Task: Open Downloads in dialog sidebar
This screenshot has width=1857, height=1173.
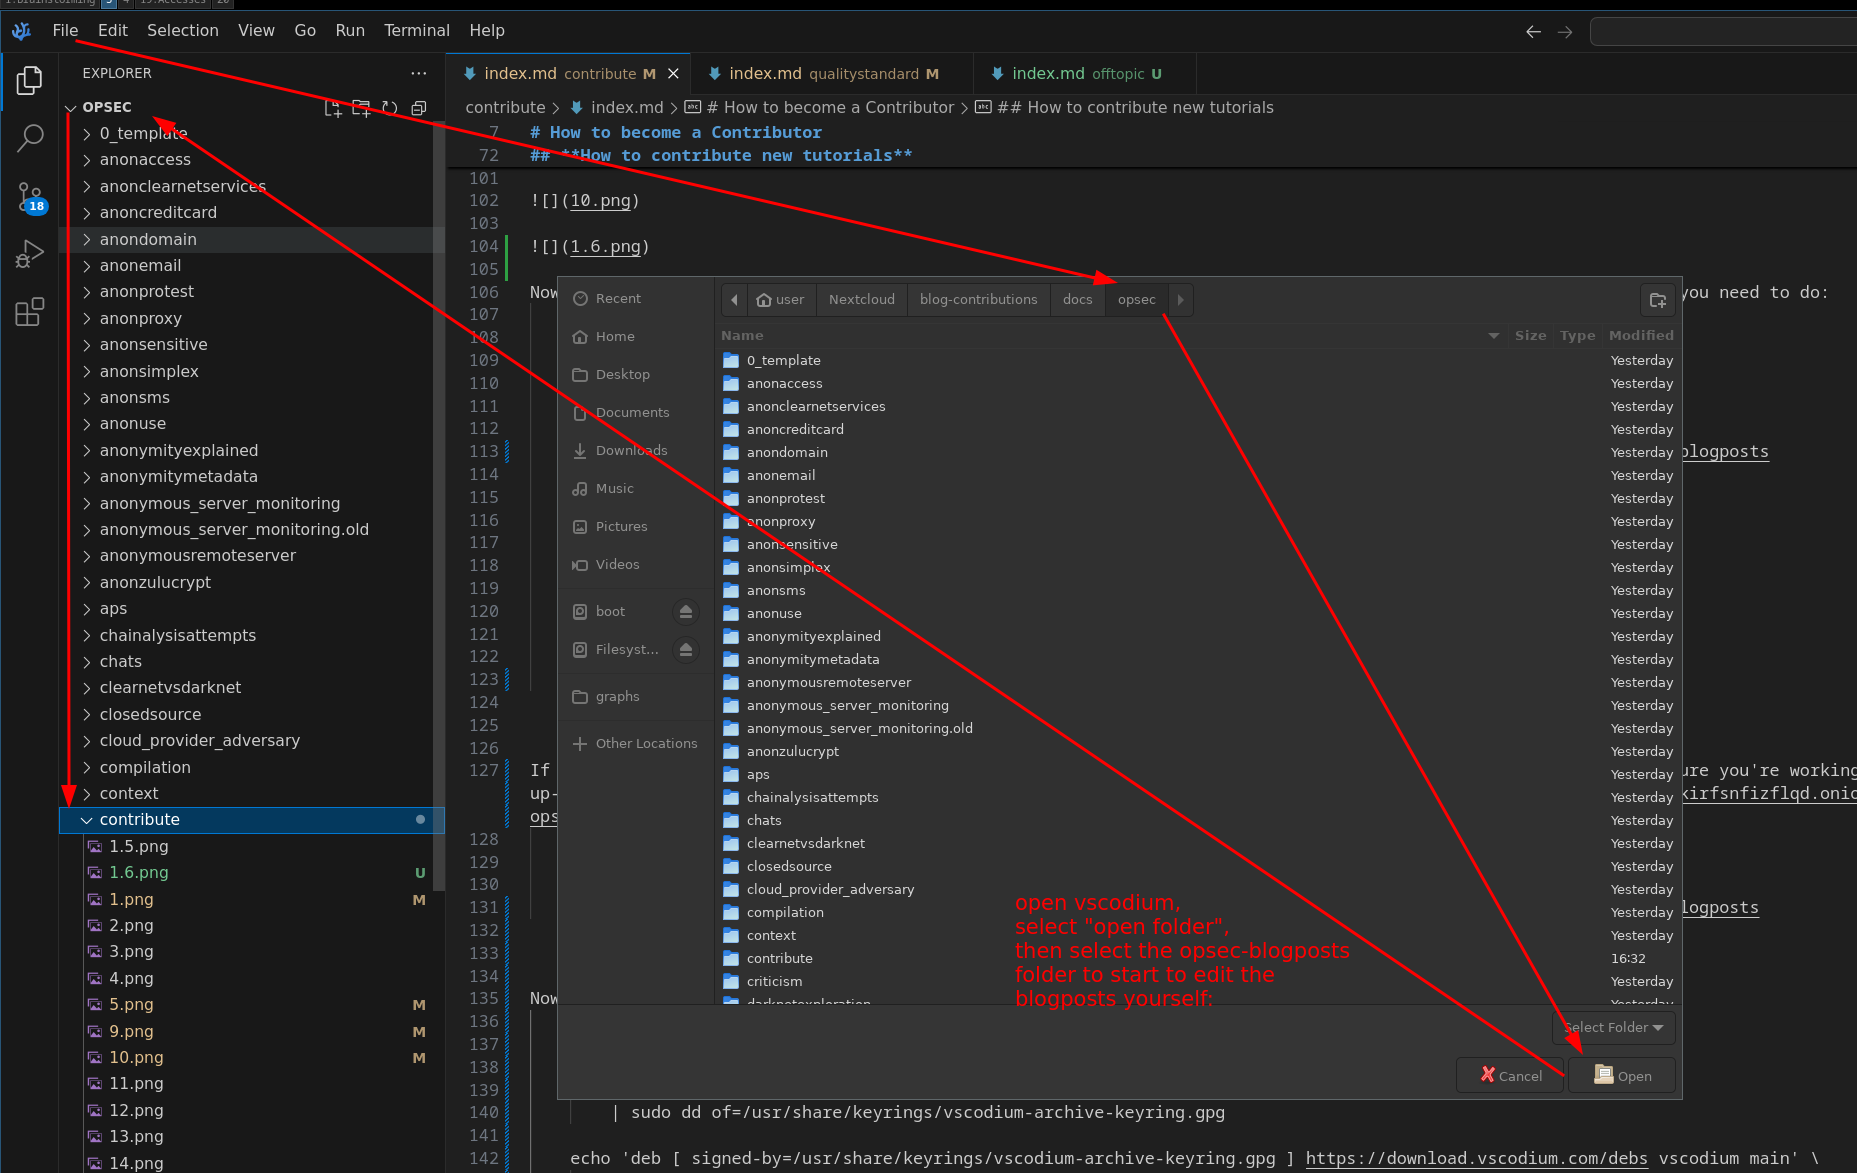Action: 635,451
